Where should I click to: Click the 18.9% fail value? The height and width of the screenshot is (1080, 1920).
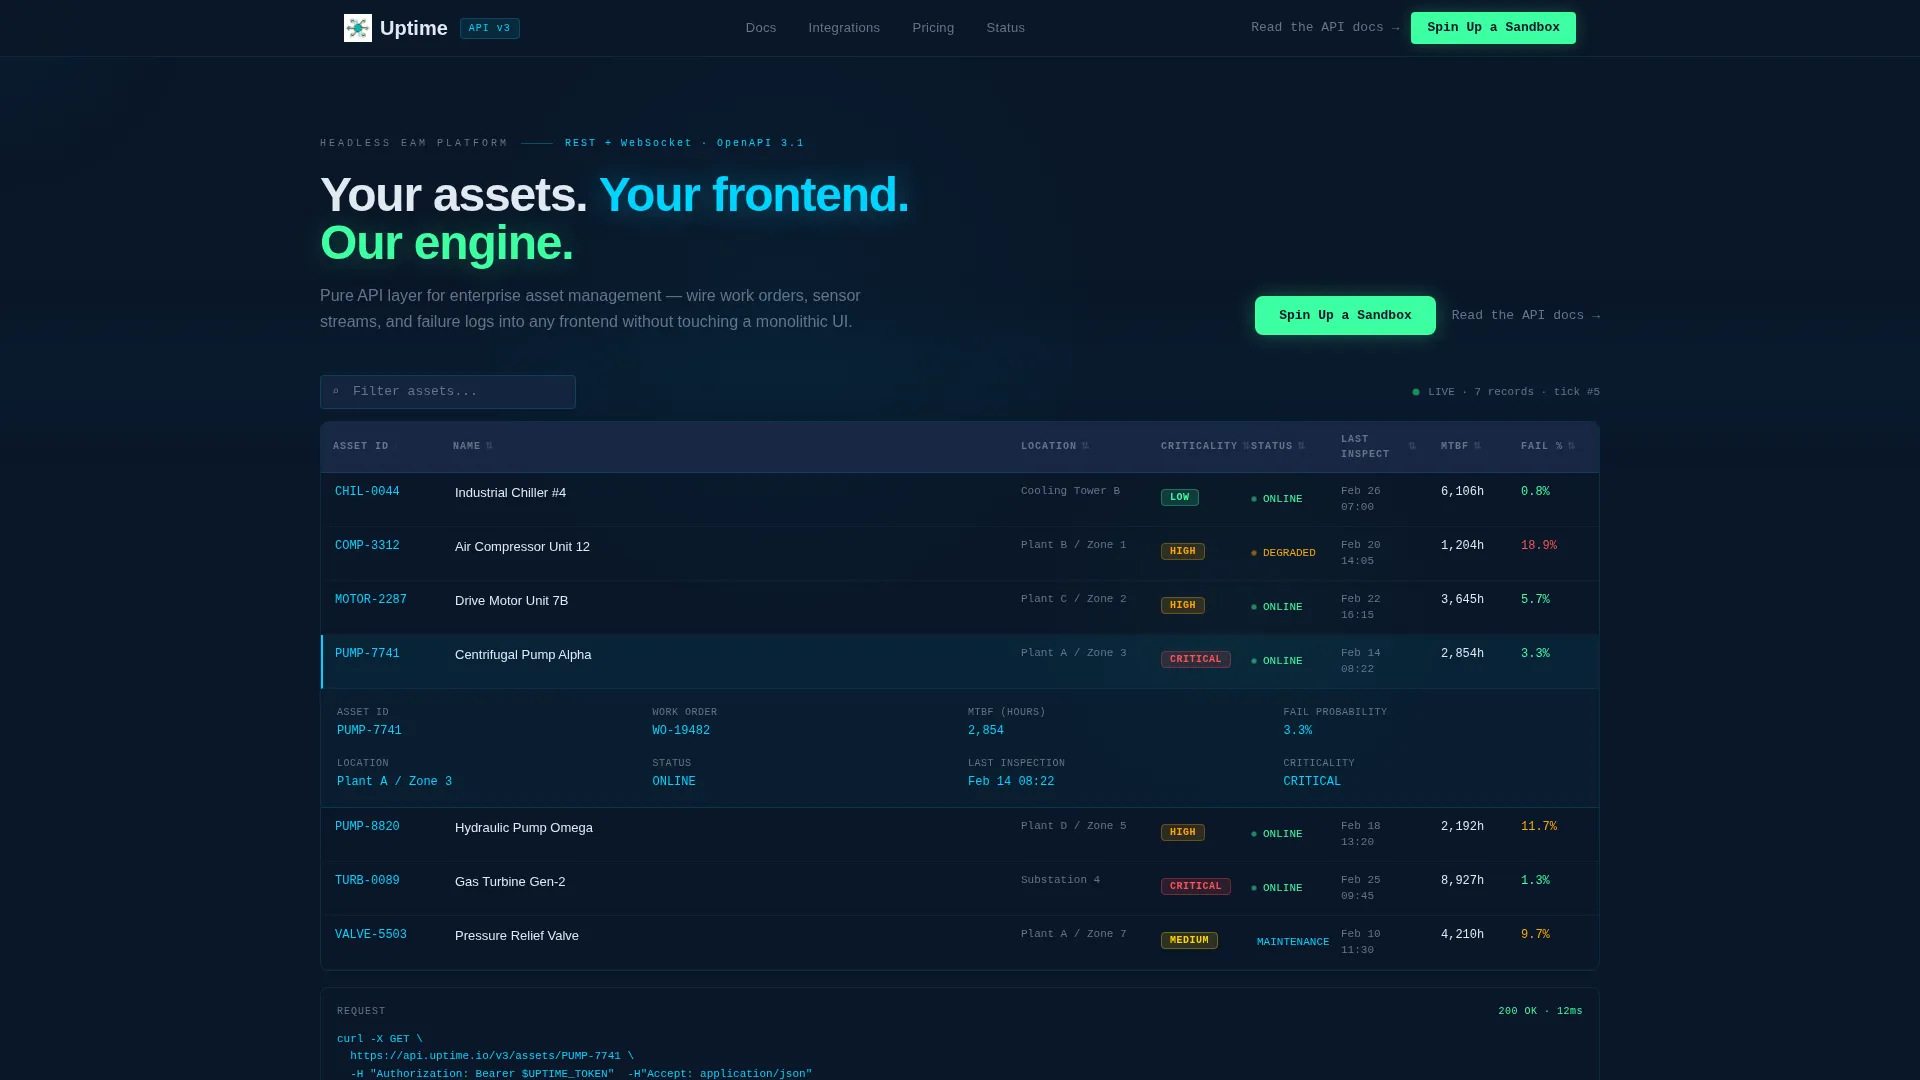[1539, 546]
